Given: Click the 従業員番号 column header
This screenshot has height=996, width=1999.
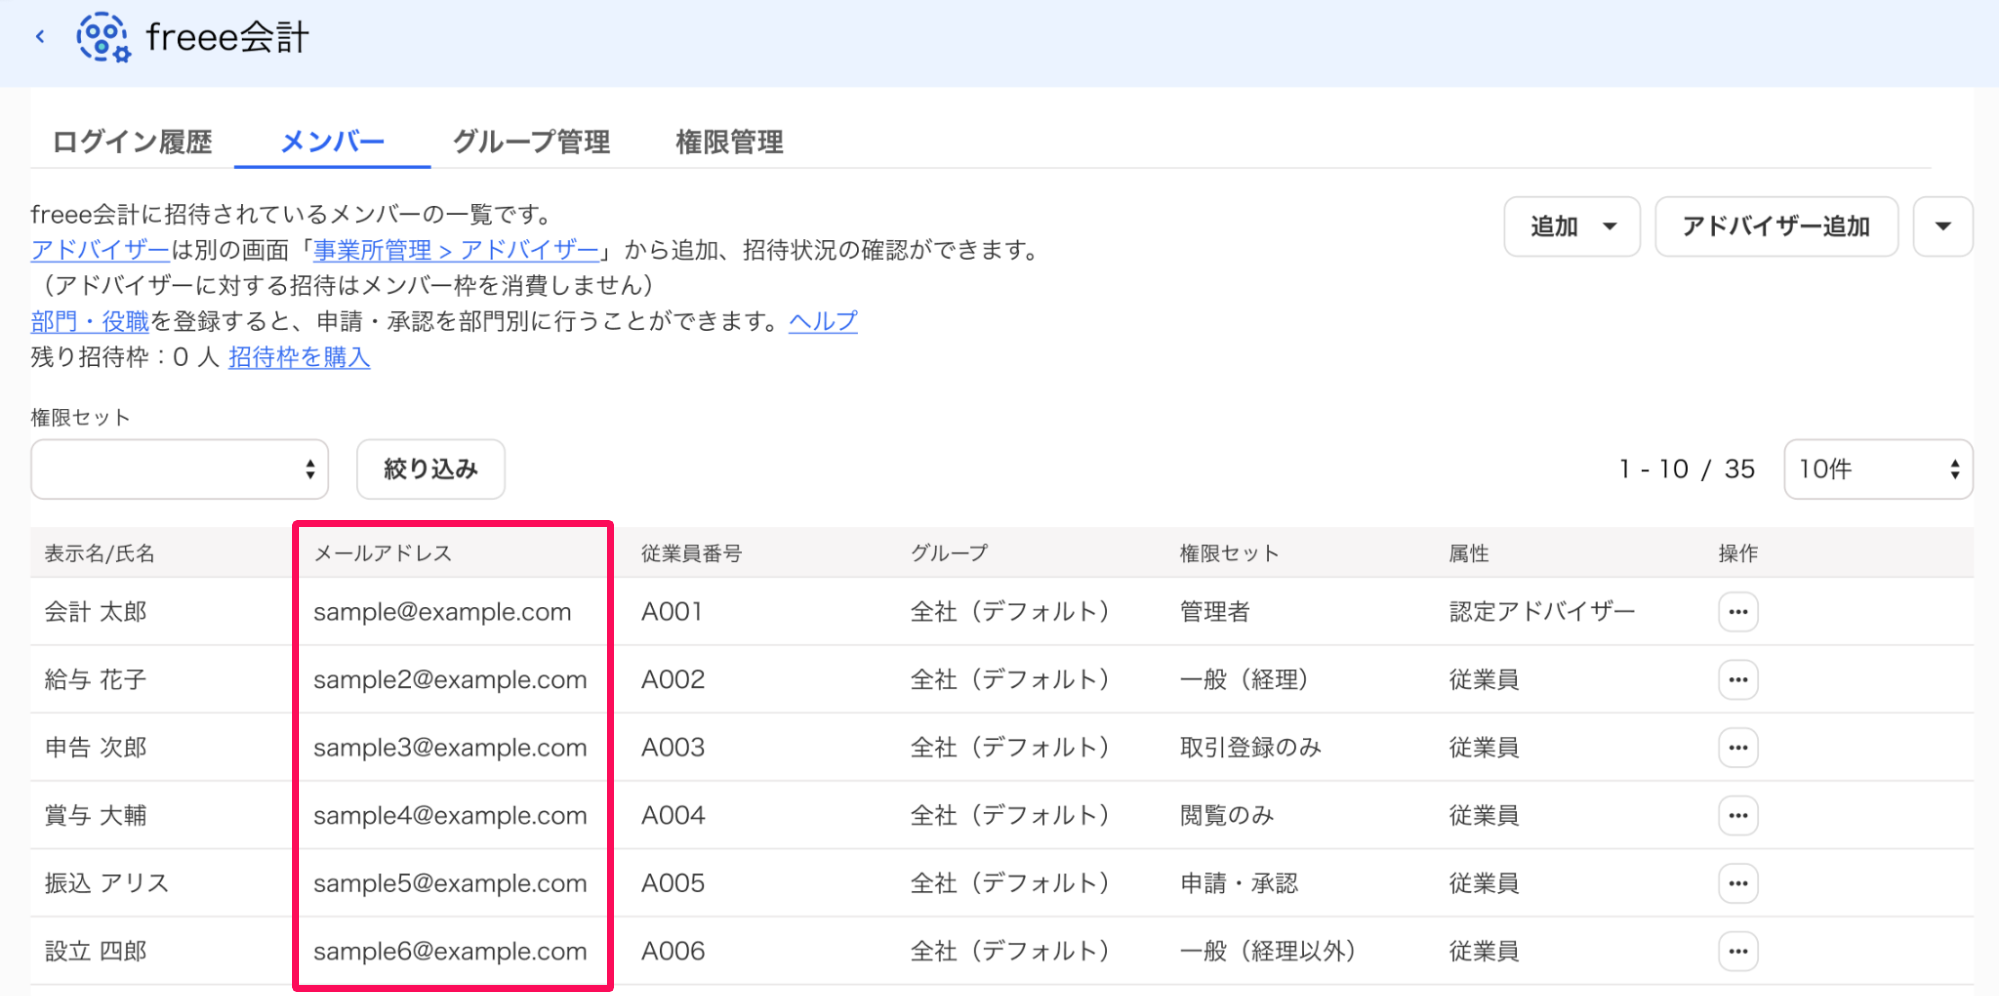Looking at the screenshot, I should point(691,554).
